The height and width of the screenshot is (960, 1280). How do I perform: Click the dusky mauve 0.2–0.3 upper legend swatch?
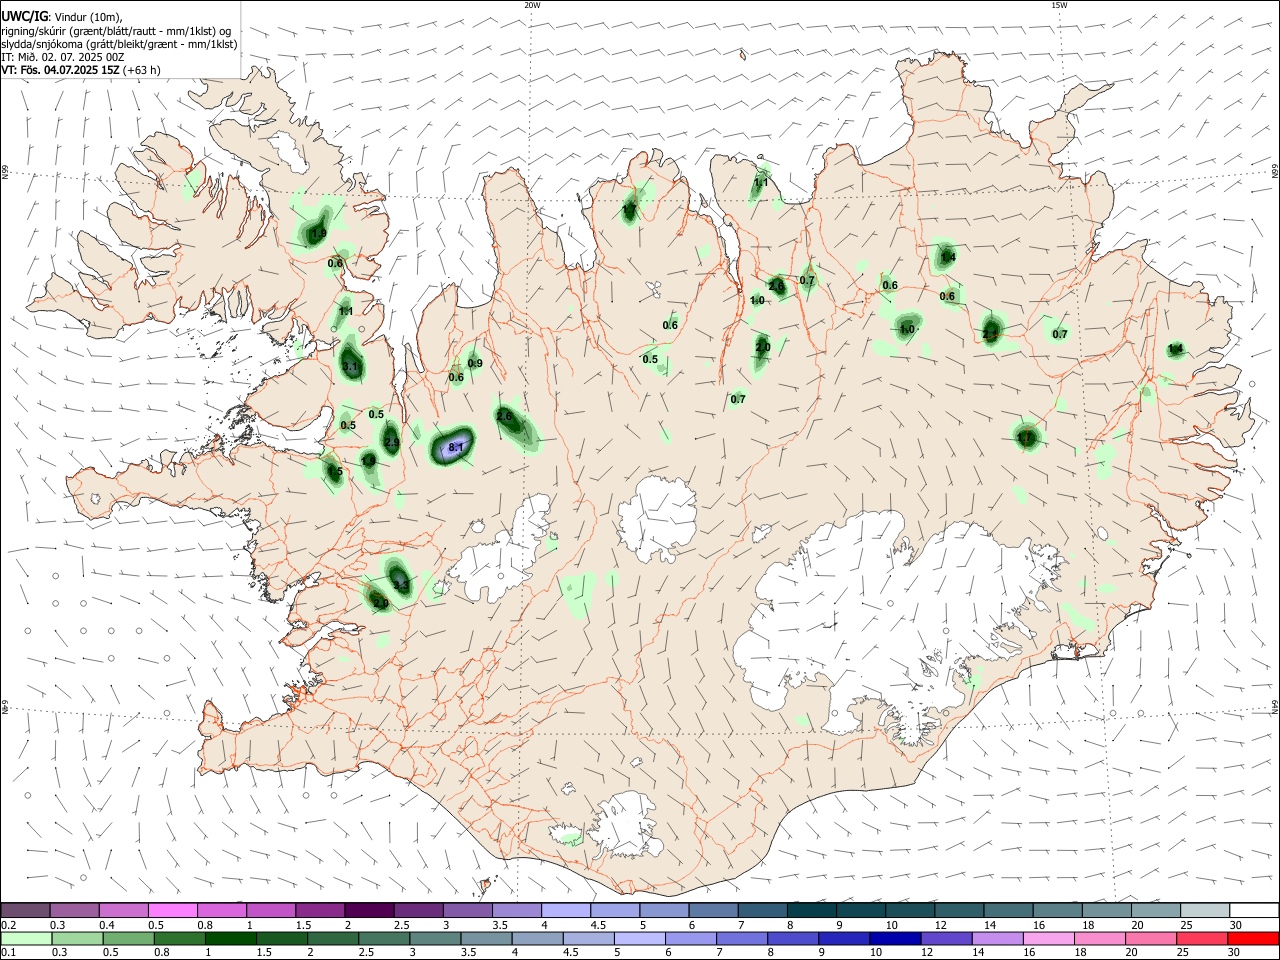click(25, 911)
